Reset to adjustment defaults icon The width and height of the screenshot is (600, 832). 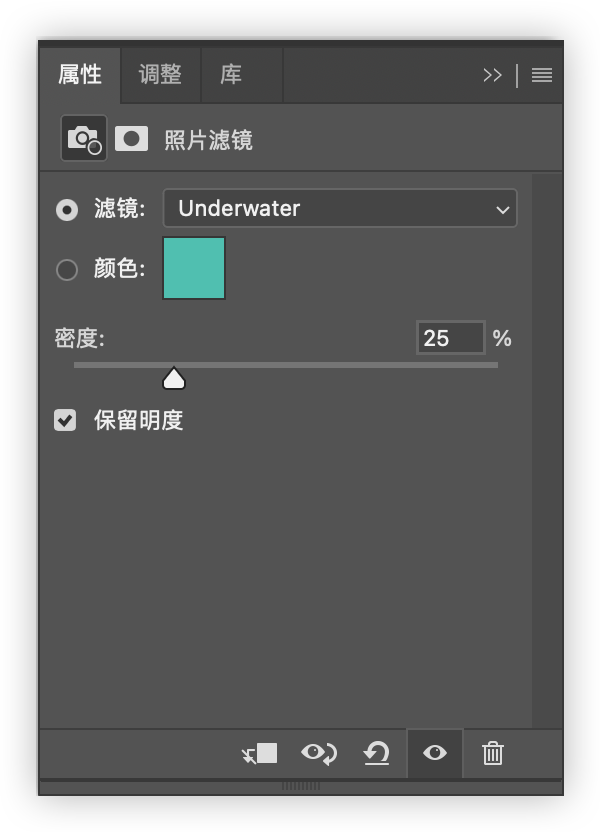[377, 753]
